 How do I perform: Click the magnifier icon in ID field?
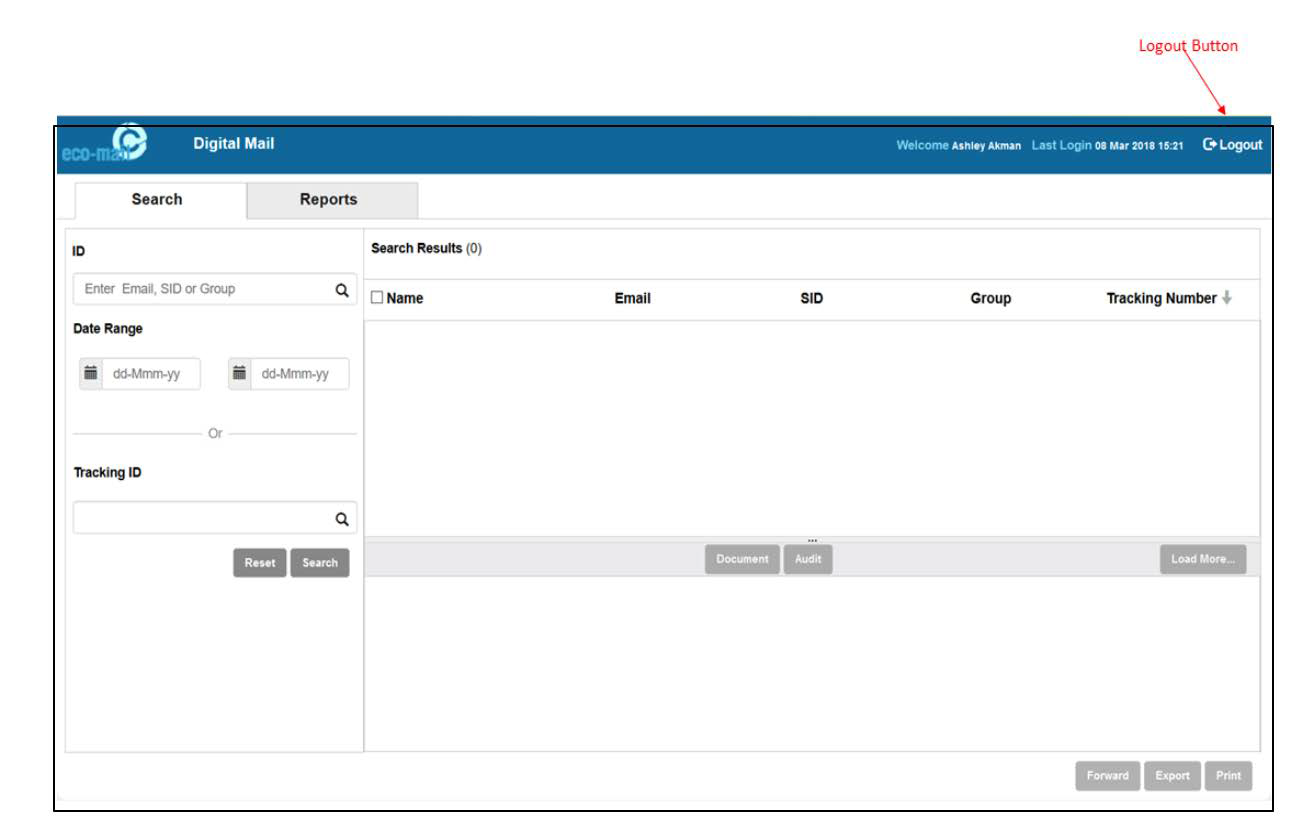point(341,290)
